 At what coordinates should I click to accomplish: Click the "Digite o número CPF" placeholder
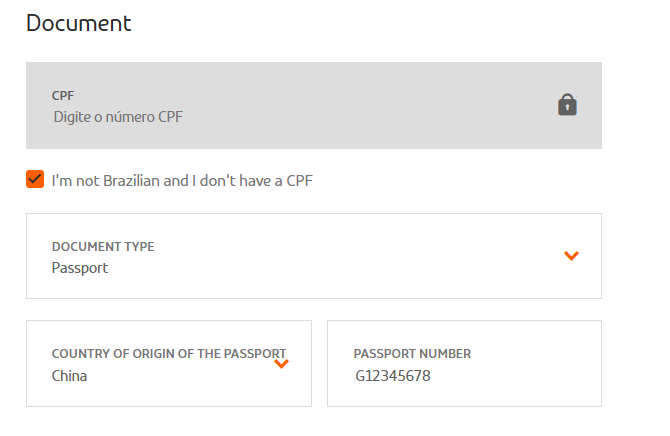[118, 116]
